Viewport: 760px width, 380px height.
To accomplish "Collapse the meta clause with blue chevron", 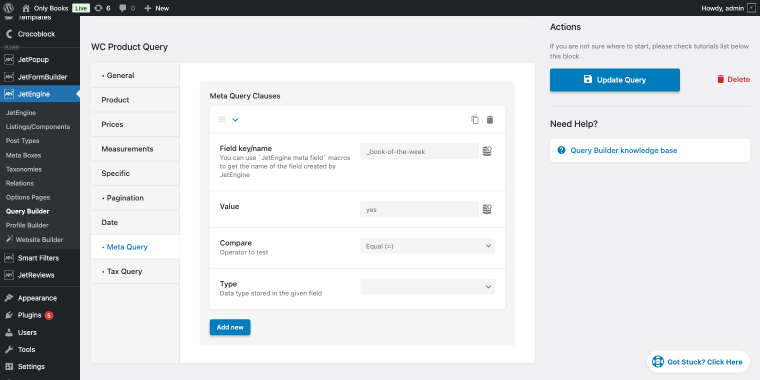I will [235, 120].
